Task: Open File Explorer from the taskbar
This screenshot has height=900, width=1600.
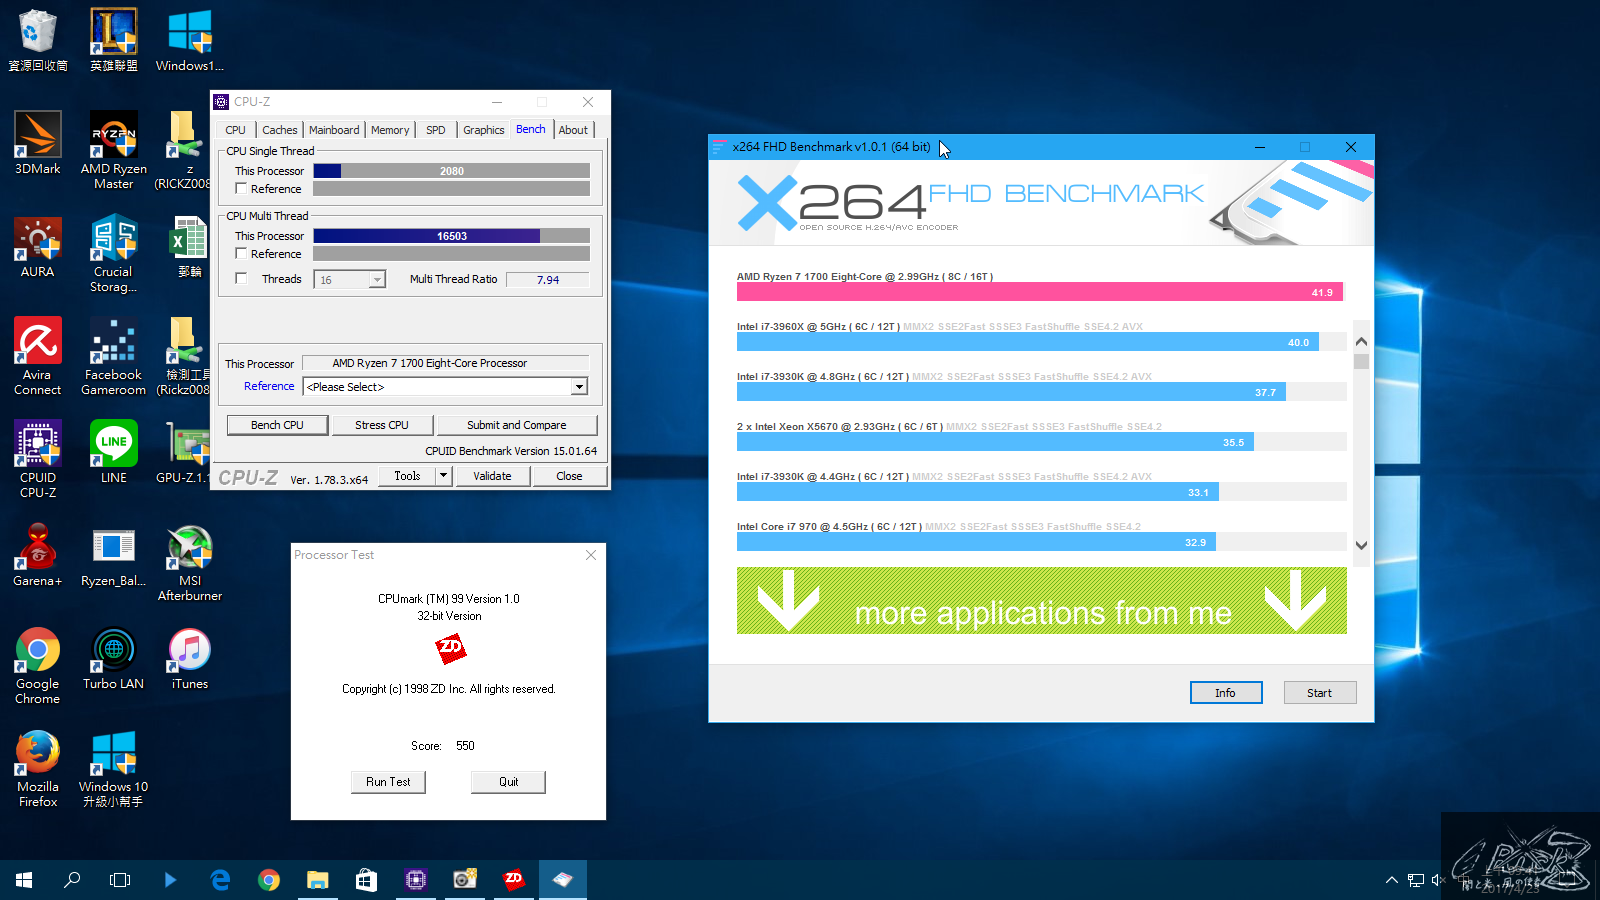Action: [x=318, y=880]
